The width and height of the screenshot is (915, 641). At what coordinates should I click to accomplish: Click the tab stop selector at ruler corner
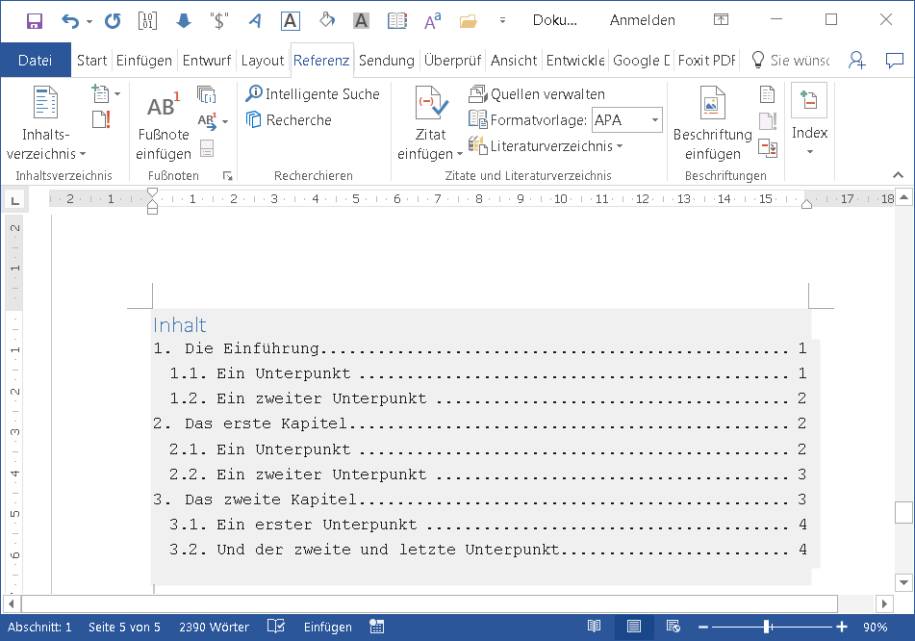(x=16, y=200)
